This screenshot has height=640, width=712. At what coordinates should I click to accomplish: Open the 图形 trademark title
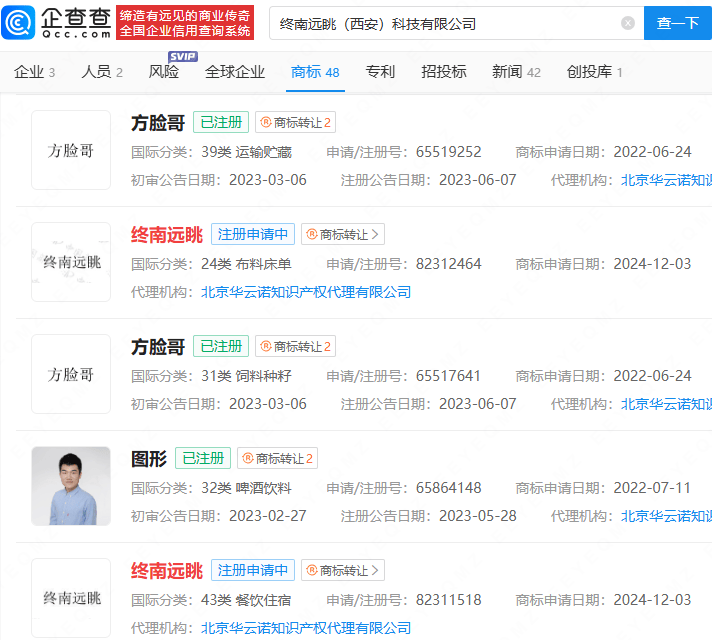[x=149, y=459]
